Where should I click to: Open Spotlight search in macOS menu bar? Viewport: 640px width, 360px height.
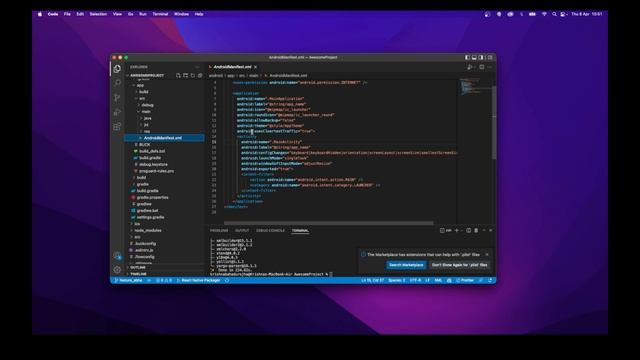pyautogui.click(x=554, y=14)
